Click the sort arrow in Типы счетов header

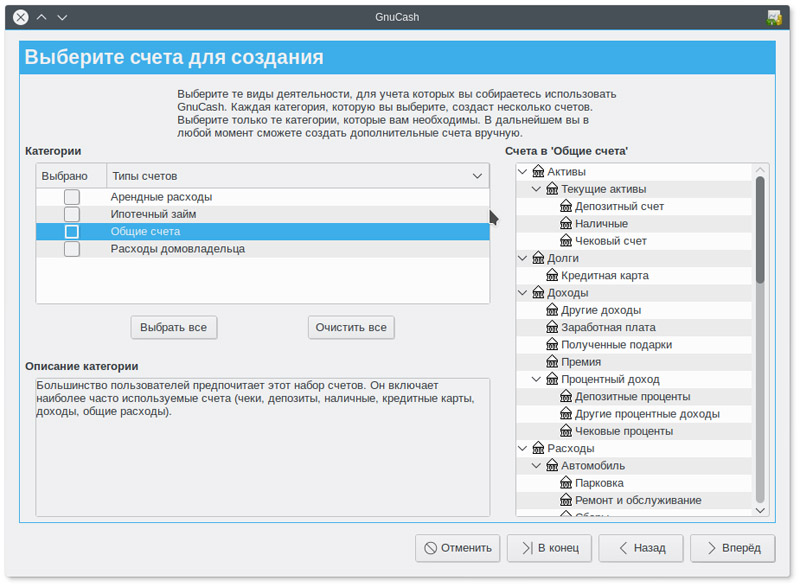pos(477,176)
